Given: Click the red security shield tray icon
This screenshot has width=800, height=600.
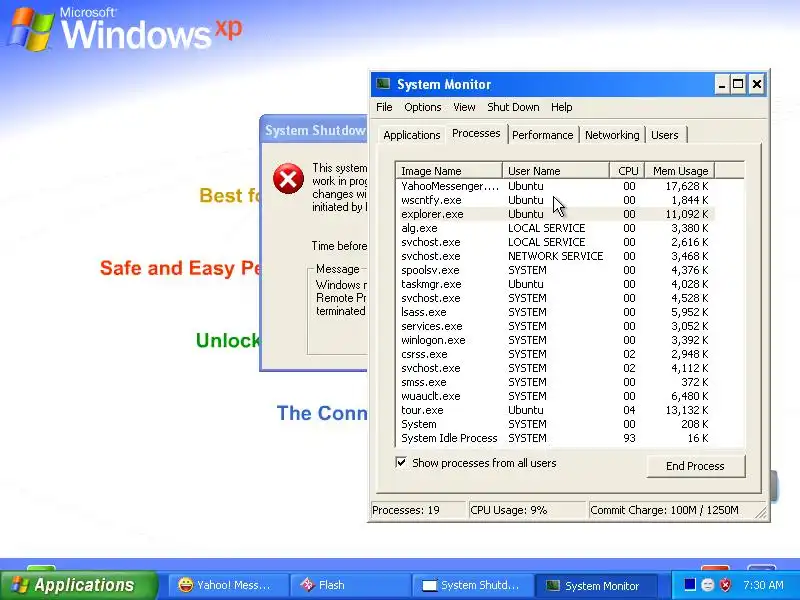Looking at the screenshot, I should coord(725,584).
